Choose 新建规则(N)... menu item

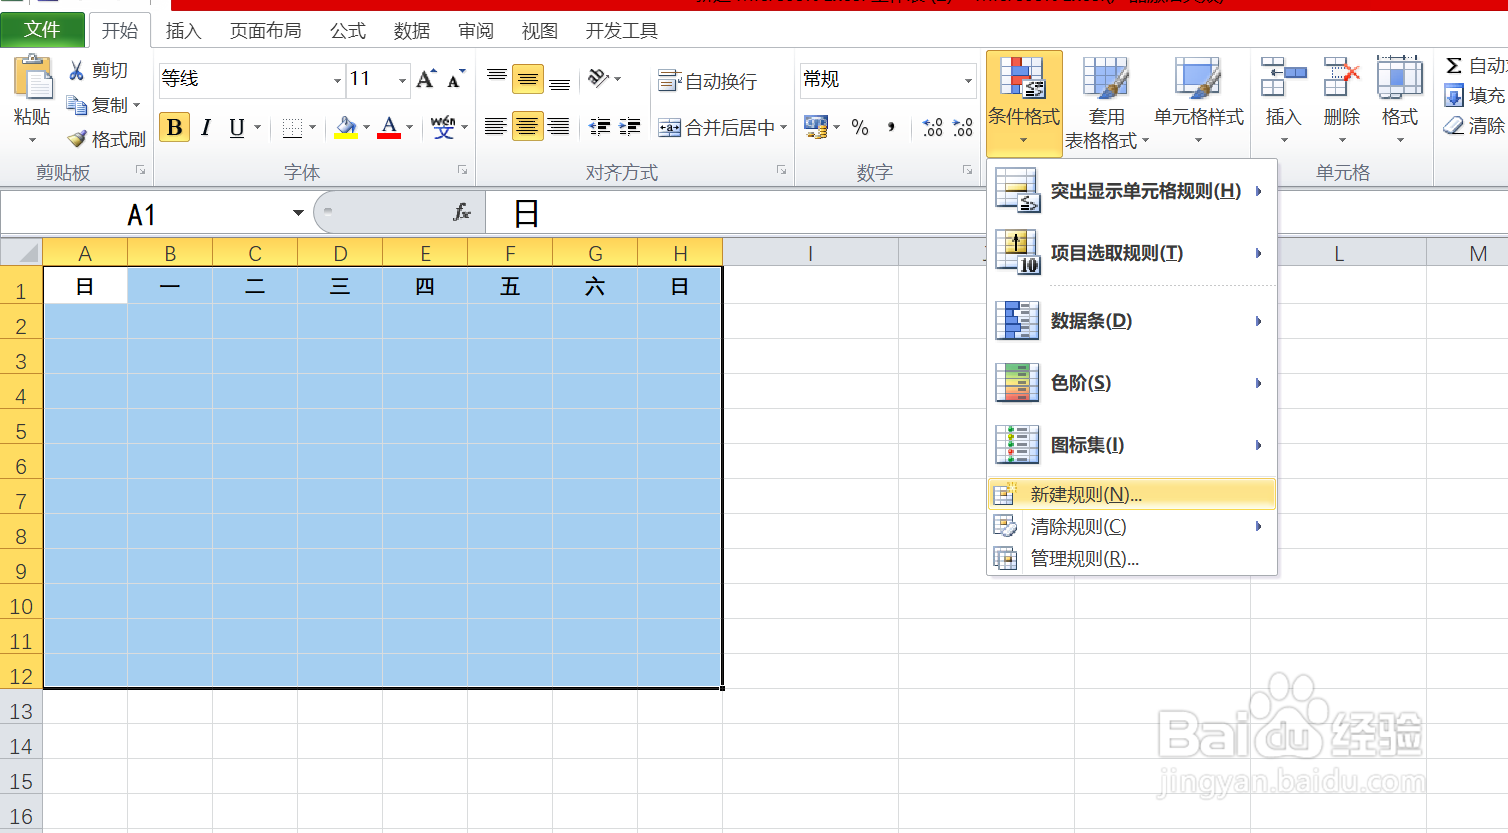point(1132,494)
